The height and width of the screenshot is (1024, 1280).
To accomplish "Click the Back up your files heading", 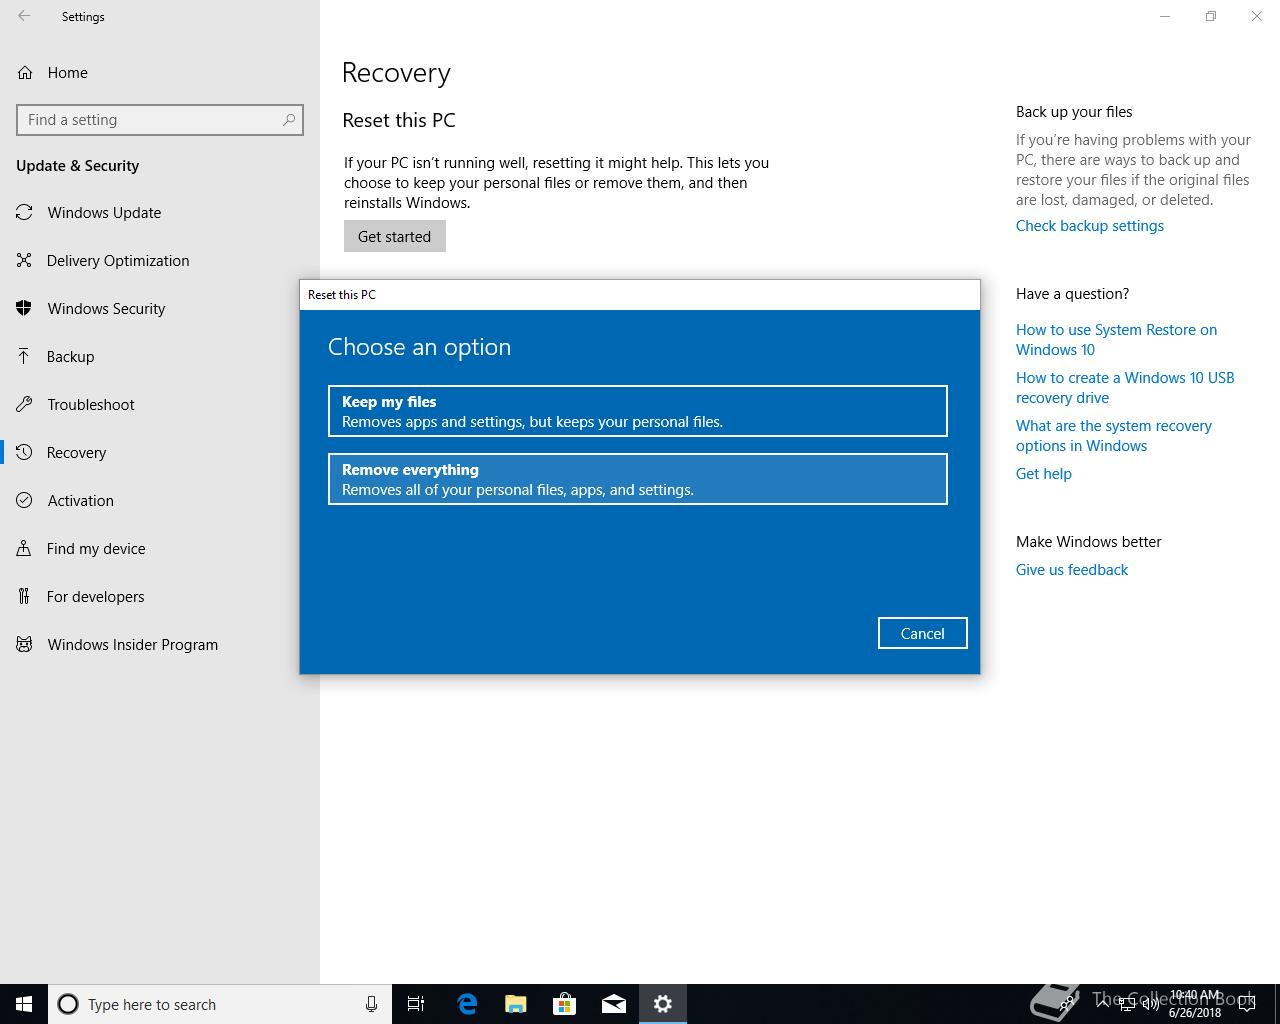I will pos(1074,112).
